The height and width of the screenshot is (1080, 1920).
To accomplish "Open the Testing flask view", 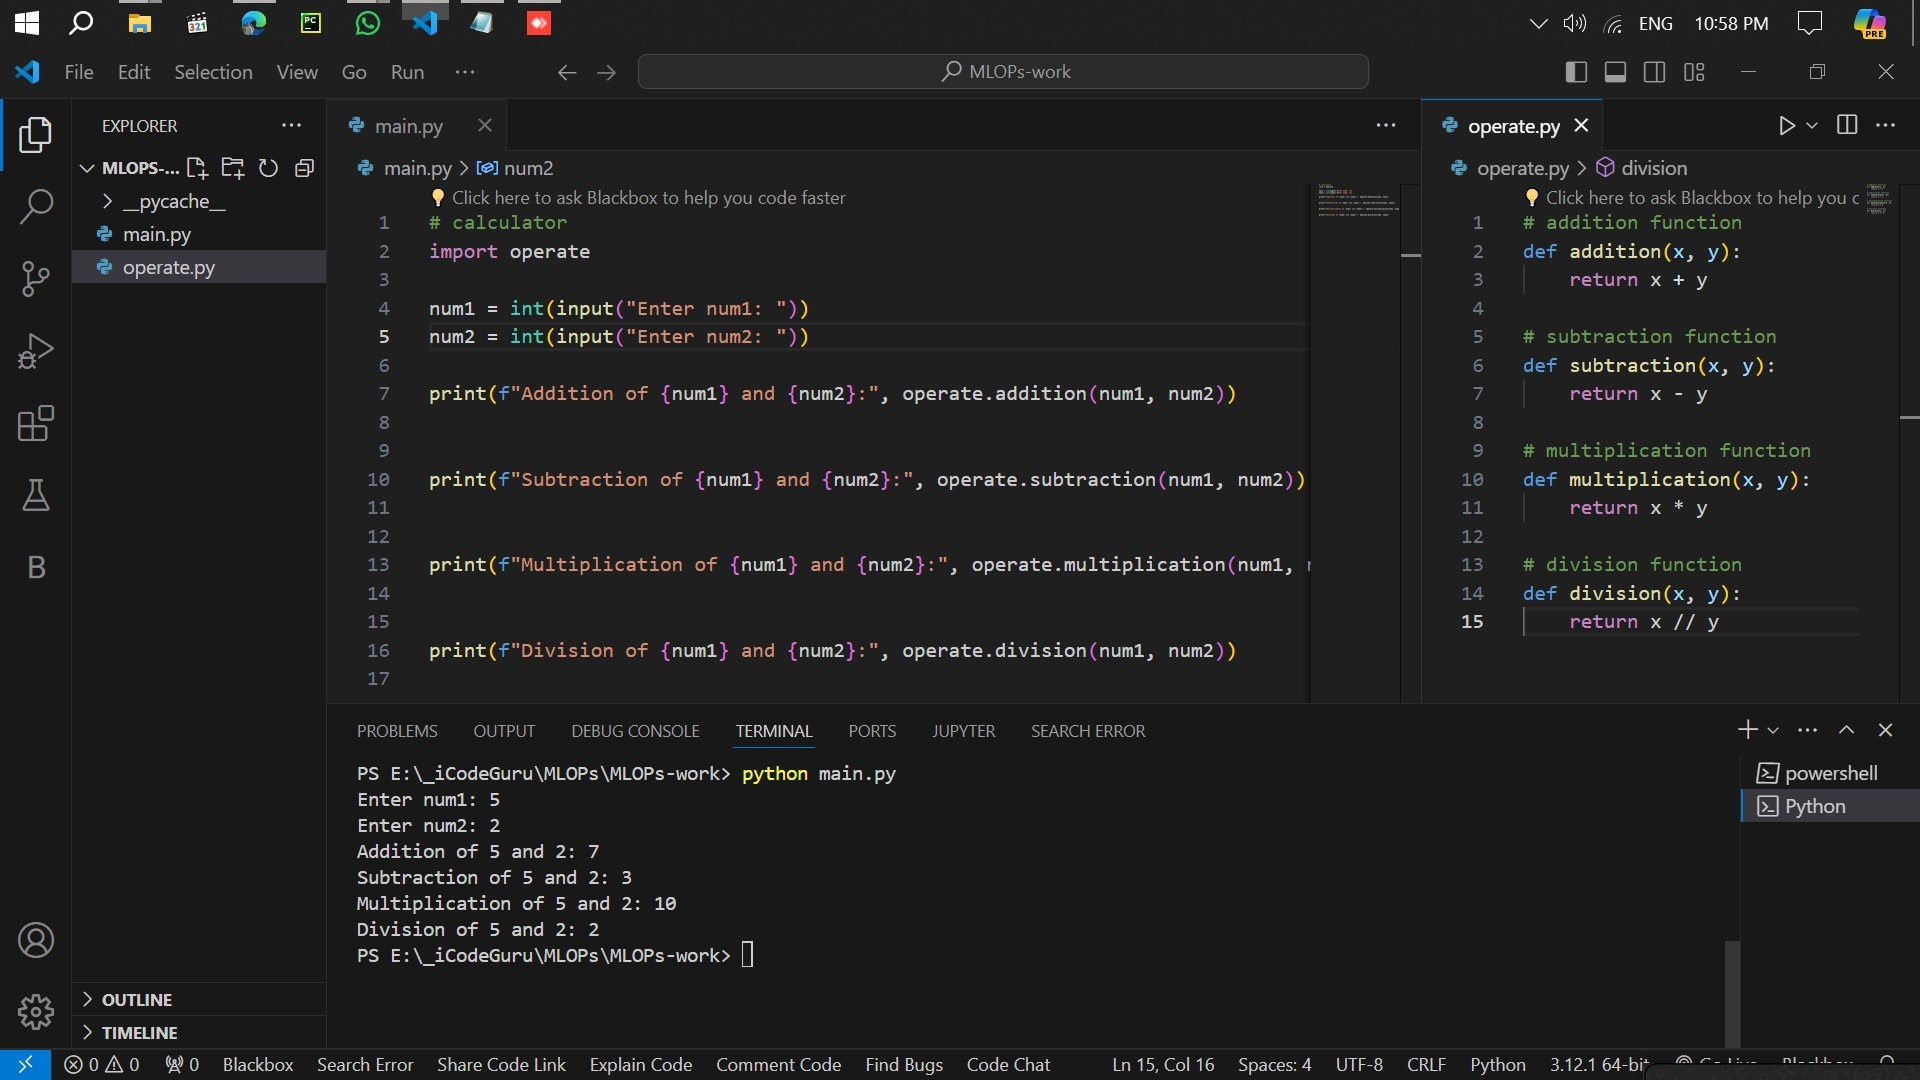I will (x=36, y=495).
